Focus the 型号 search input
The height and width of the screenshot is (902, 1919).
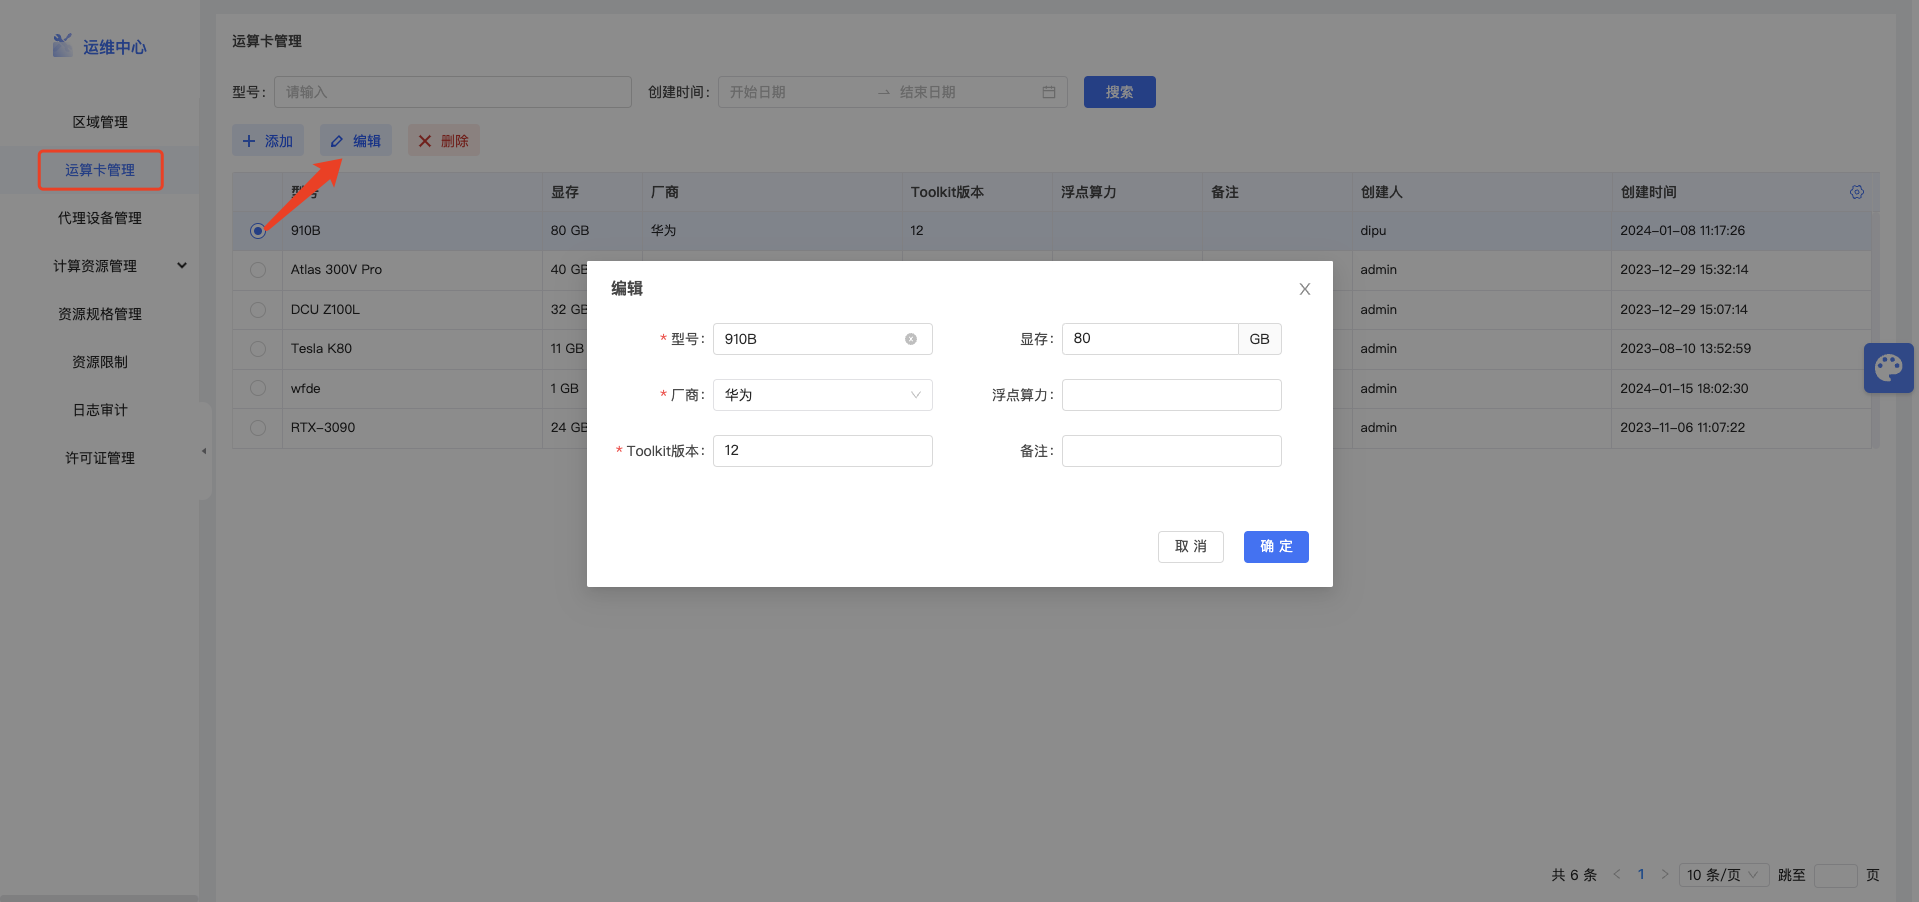pyautogui.click(x=452, y=92)
